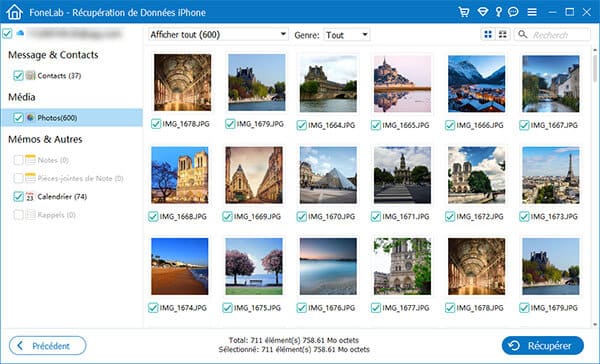The image size is (600, 364).
Task: Click the search magnifier icon
Action: [522, 34]
